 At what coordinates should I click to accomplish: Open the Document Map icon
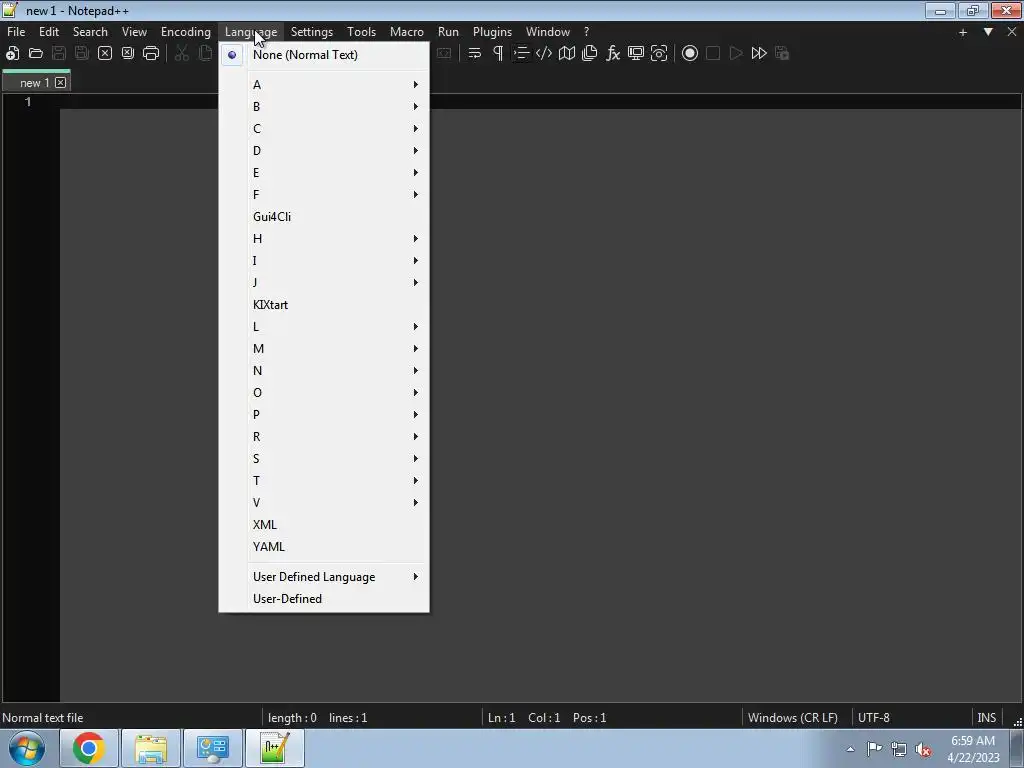click(567, 54)
